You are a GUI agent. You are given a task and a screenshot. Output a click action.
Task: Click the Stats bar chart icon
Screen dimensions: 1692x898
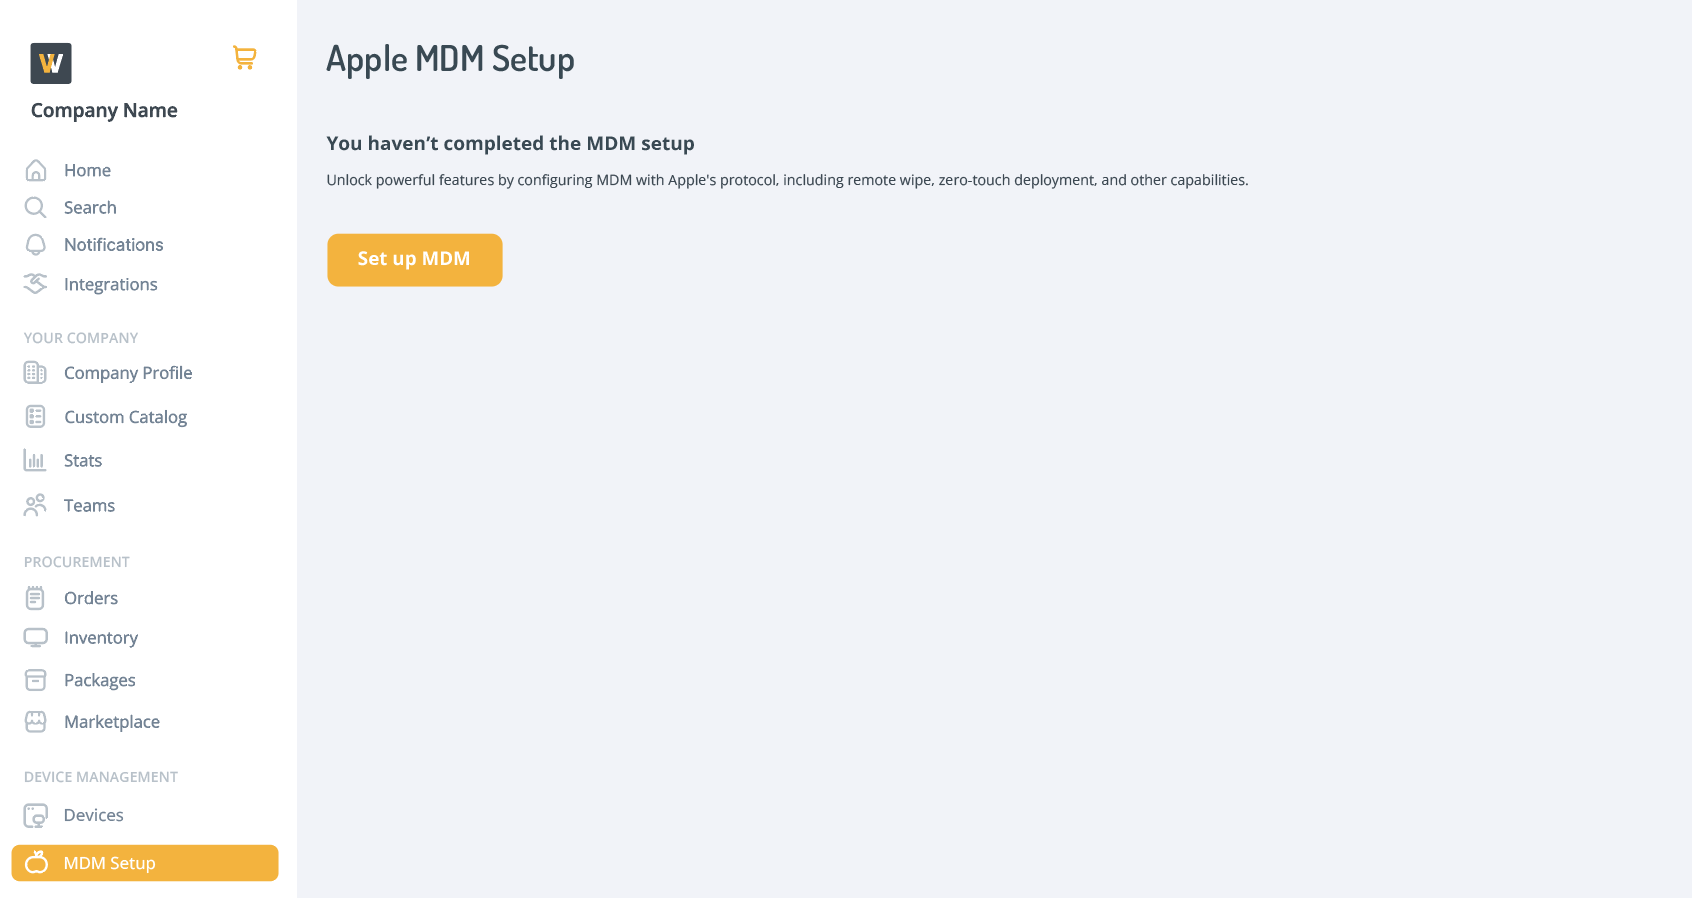[x=35, y=461]
